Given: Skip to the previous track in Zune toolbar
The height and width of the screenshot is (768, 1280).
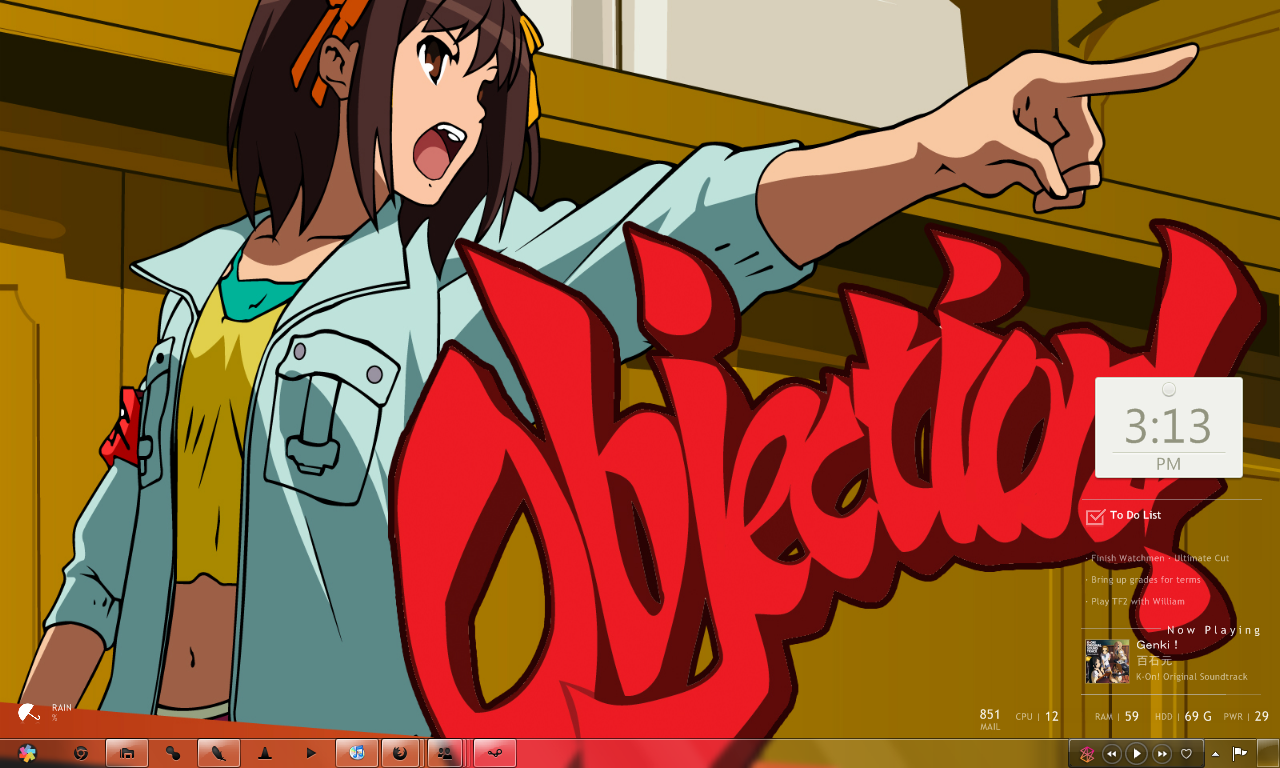Looking at the screenshot, I should point(1112,754).
